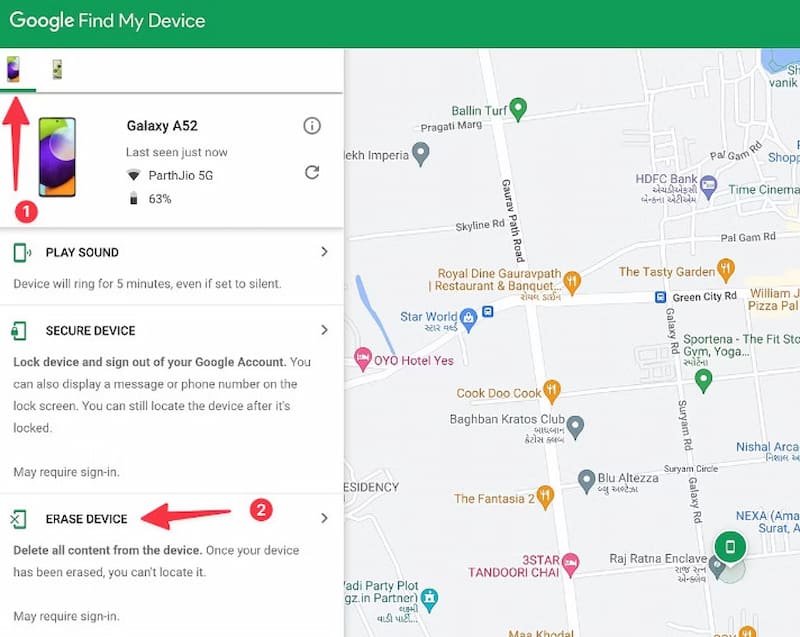Click the Erase Device icon
This screenshot has height=637, width=800.
coord(18,519)
